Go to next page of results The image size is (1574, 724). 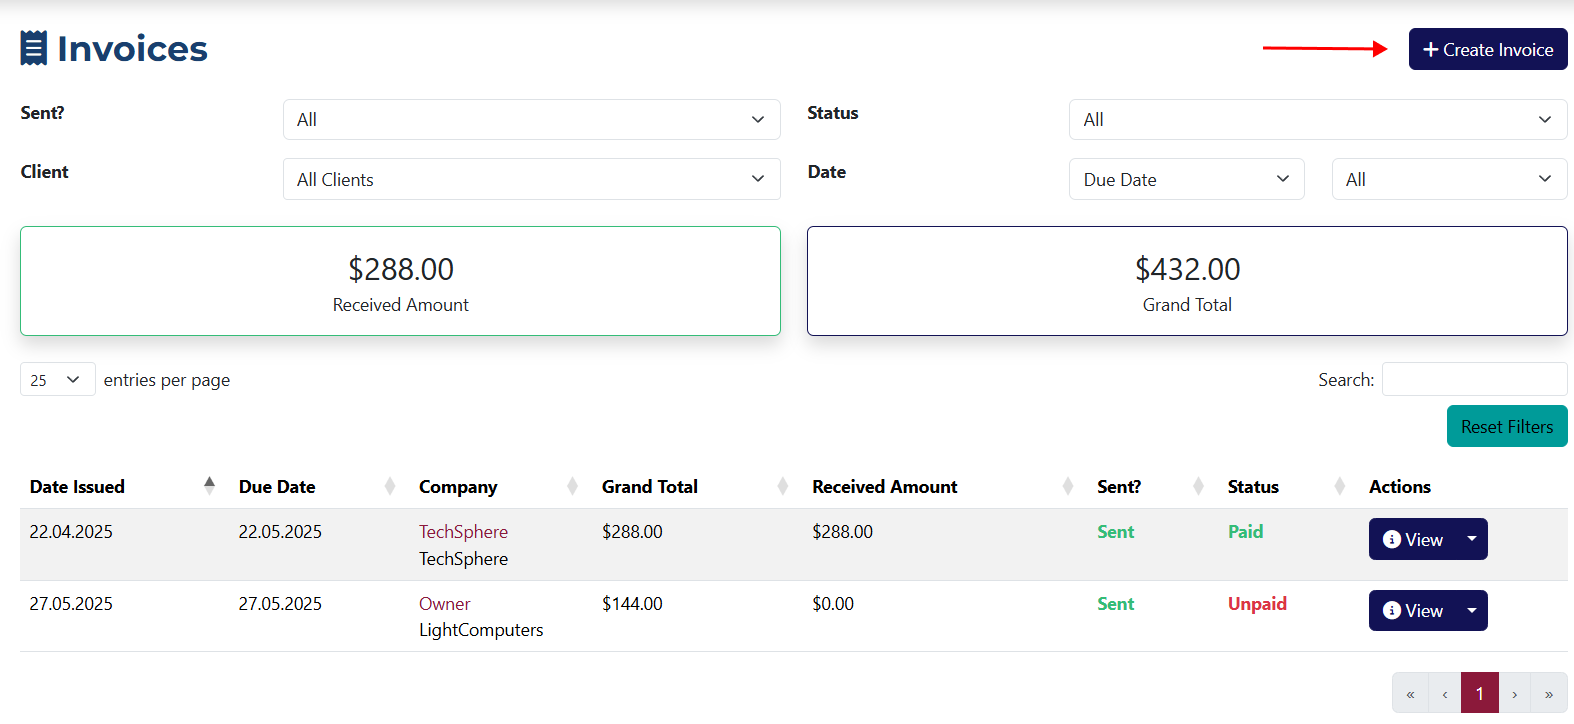(1515, 693)
